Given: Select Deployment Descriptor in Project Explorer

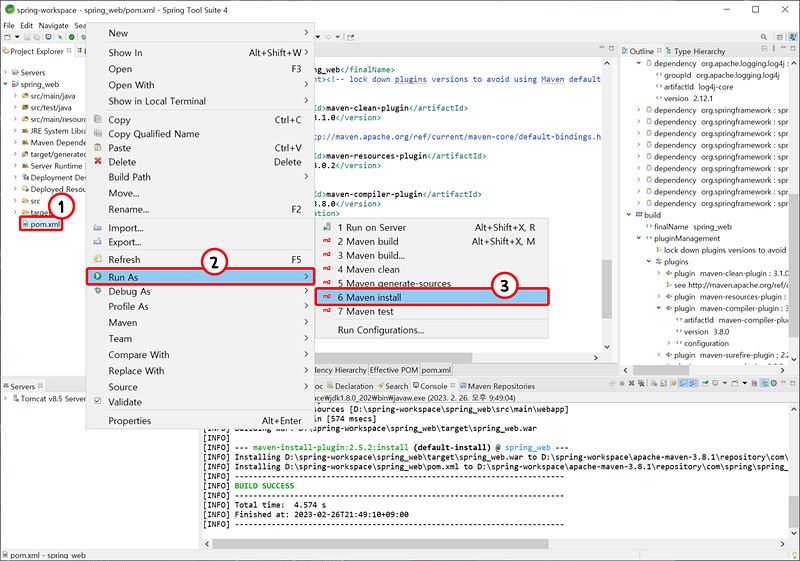Looking at the screenshot, I should [54, 177].
